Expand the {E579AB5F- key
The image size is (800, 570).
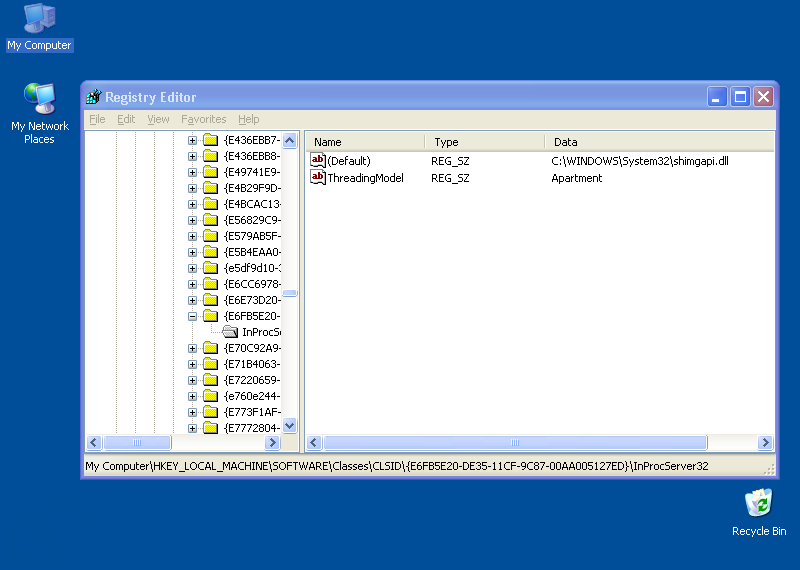[x=192, y=236]
